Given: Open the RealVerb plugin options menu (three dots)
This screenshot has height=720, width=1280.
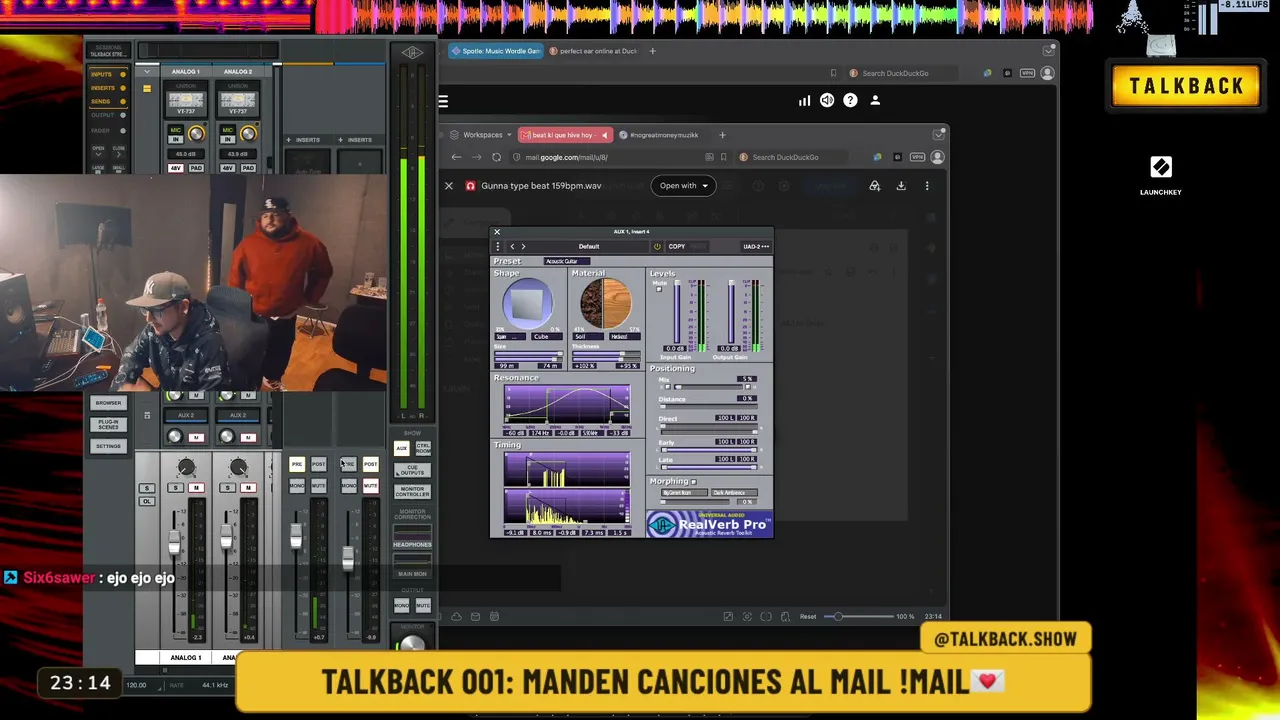Looking at the screenshot, I should coord(498,246).
